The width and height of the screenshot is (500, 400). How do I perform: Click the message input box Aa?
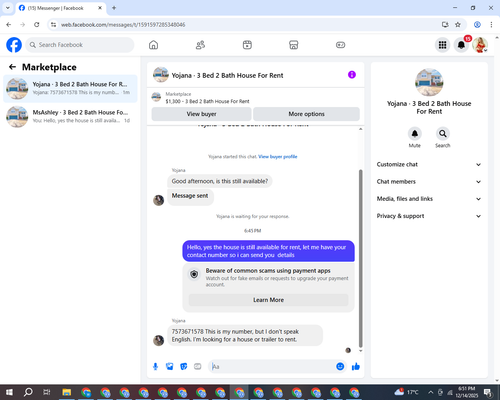[x=272, y=367]
